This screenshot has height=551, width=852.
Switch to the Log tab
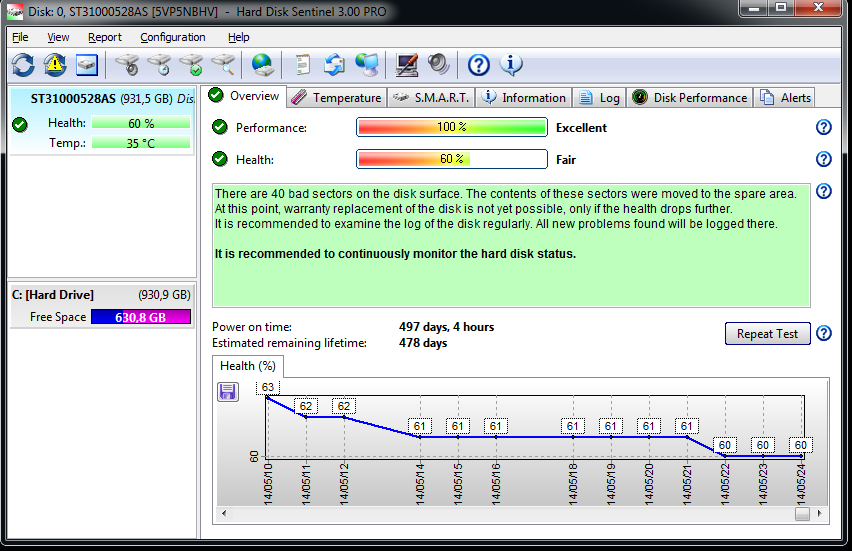[x=599, y=98]
